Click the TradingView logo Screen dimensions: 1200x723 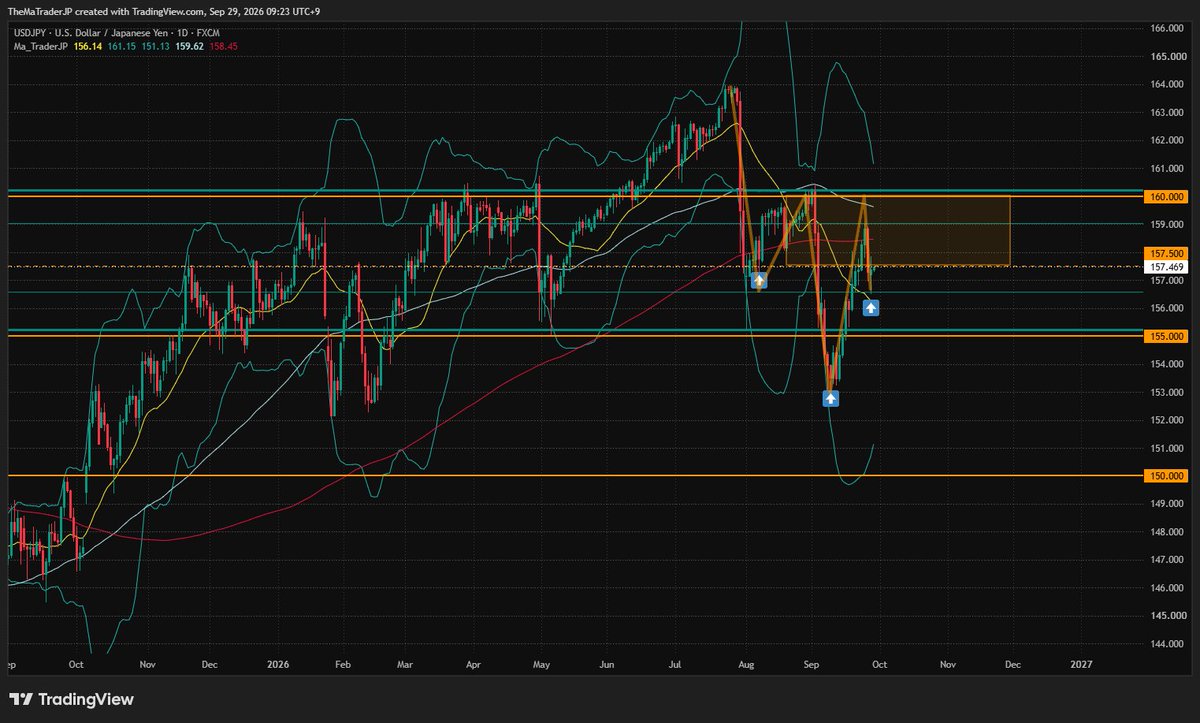click(72, 700)
